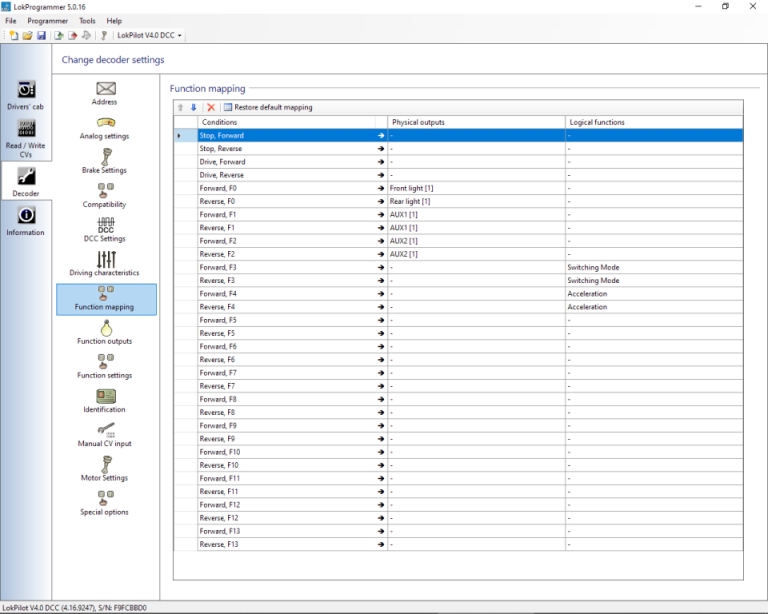Click the Conditions column header

point(286,122)
